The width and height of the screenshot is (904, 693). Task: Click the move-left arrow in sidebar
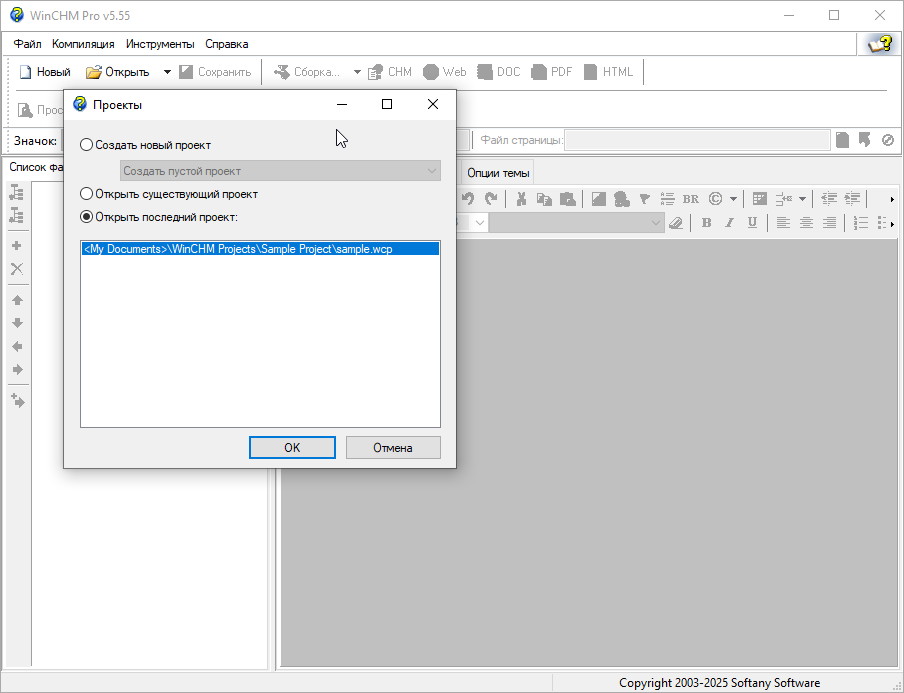pyautogui.click(x=17, y=346)
